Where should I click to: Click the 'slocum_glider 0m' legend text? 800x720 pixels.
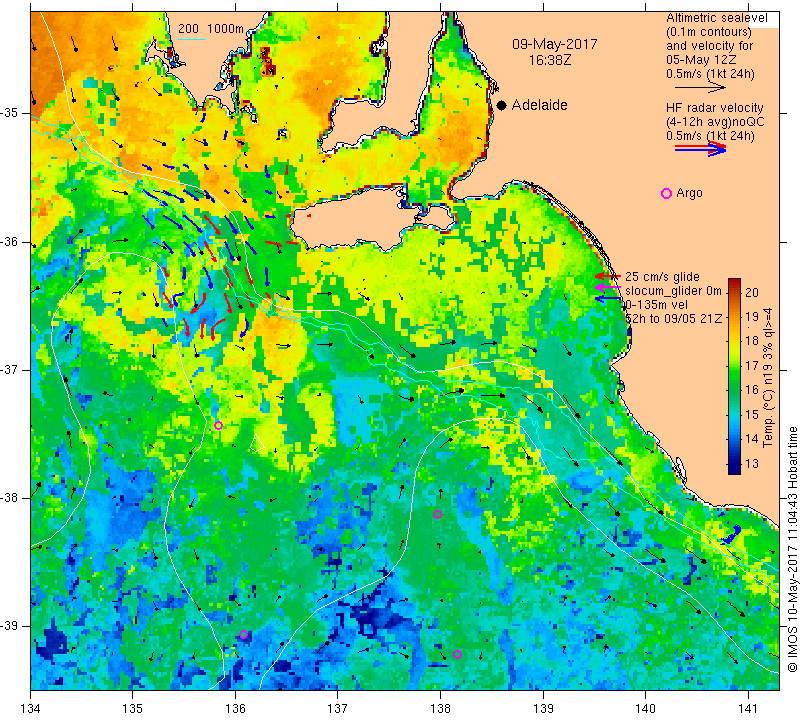pyautogui.click(x=673, y=291)
